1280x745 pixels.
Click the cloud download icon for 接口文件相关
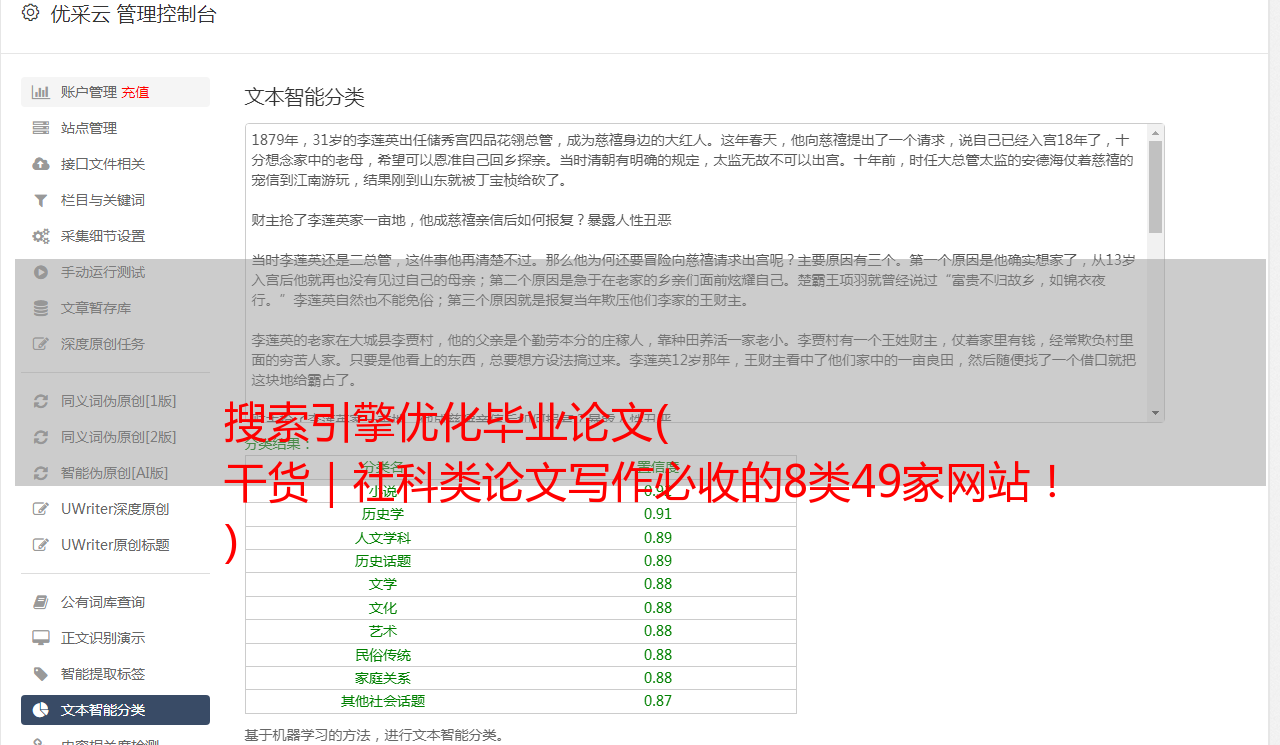(x=41, y=164)
